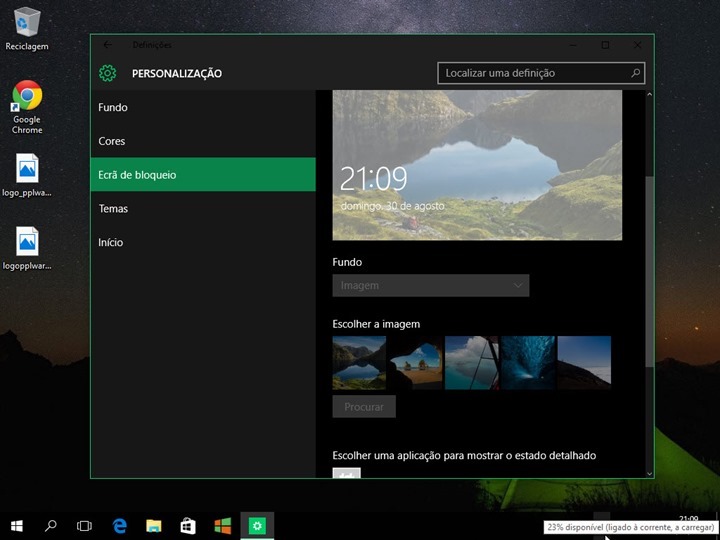
Task: Select Ecrã de bloqueio section
Action: [x=203, y=174]
